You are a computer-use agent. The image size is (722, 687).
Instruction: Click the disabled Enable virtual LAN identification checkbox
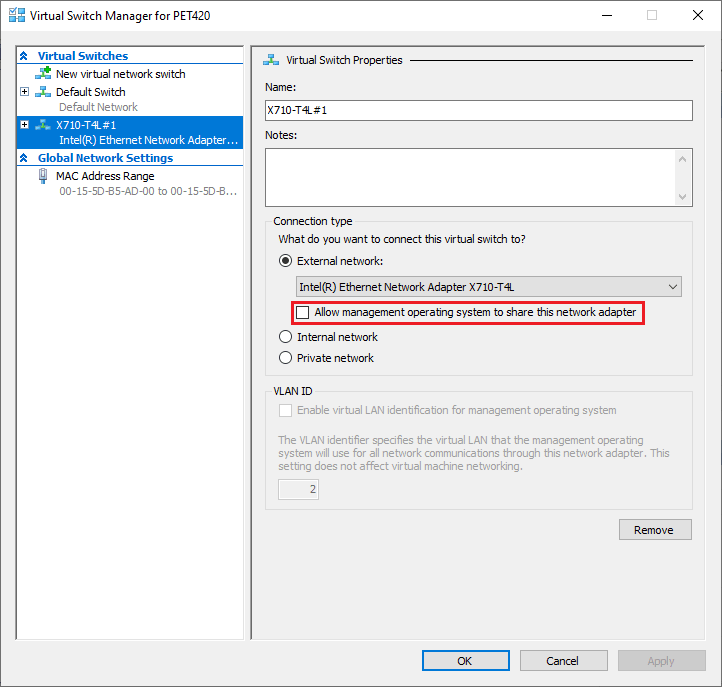click(285, 410)
